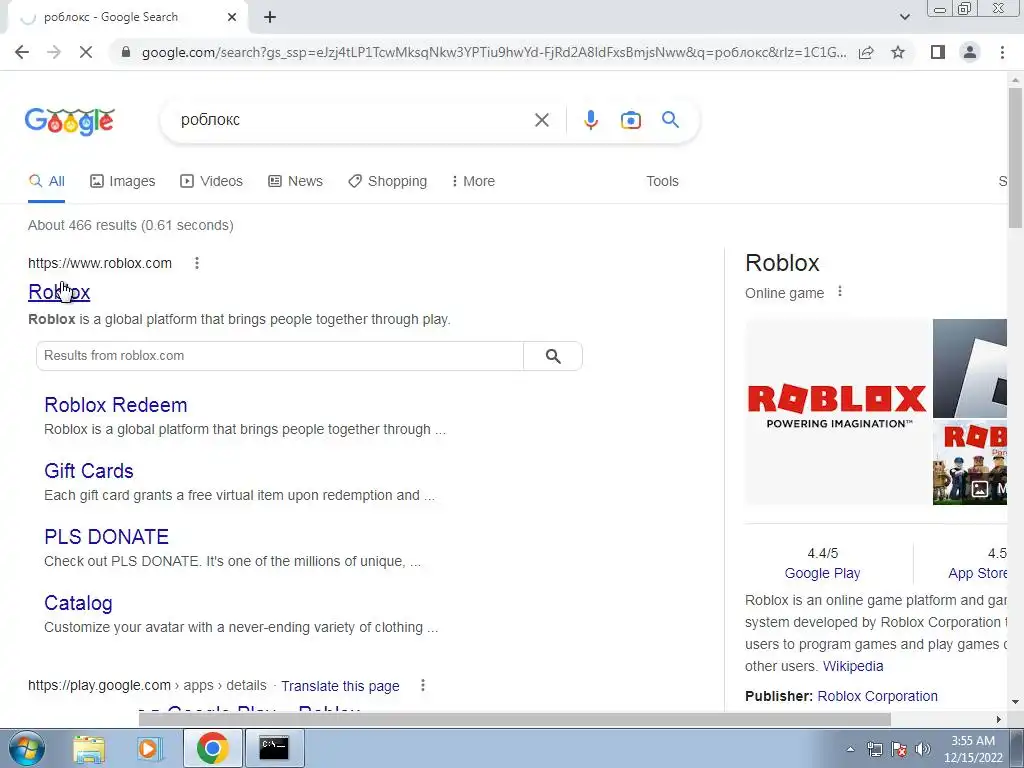Start voice search with microphone

pyautogui.click(x=590, y=120)
